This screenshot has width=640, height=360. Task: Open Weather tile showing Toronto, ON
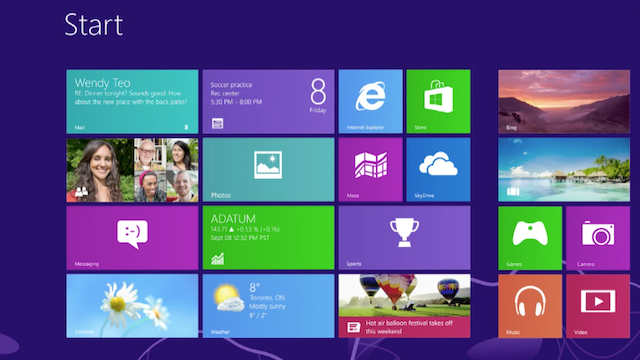[269, 306]
